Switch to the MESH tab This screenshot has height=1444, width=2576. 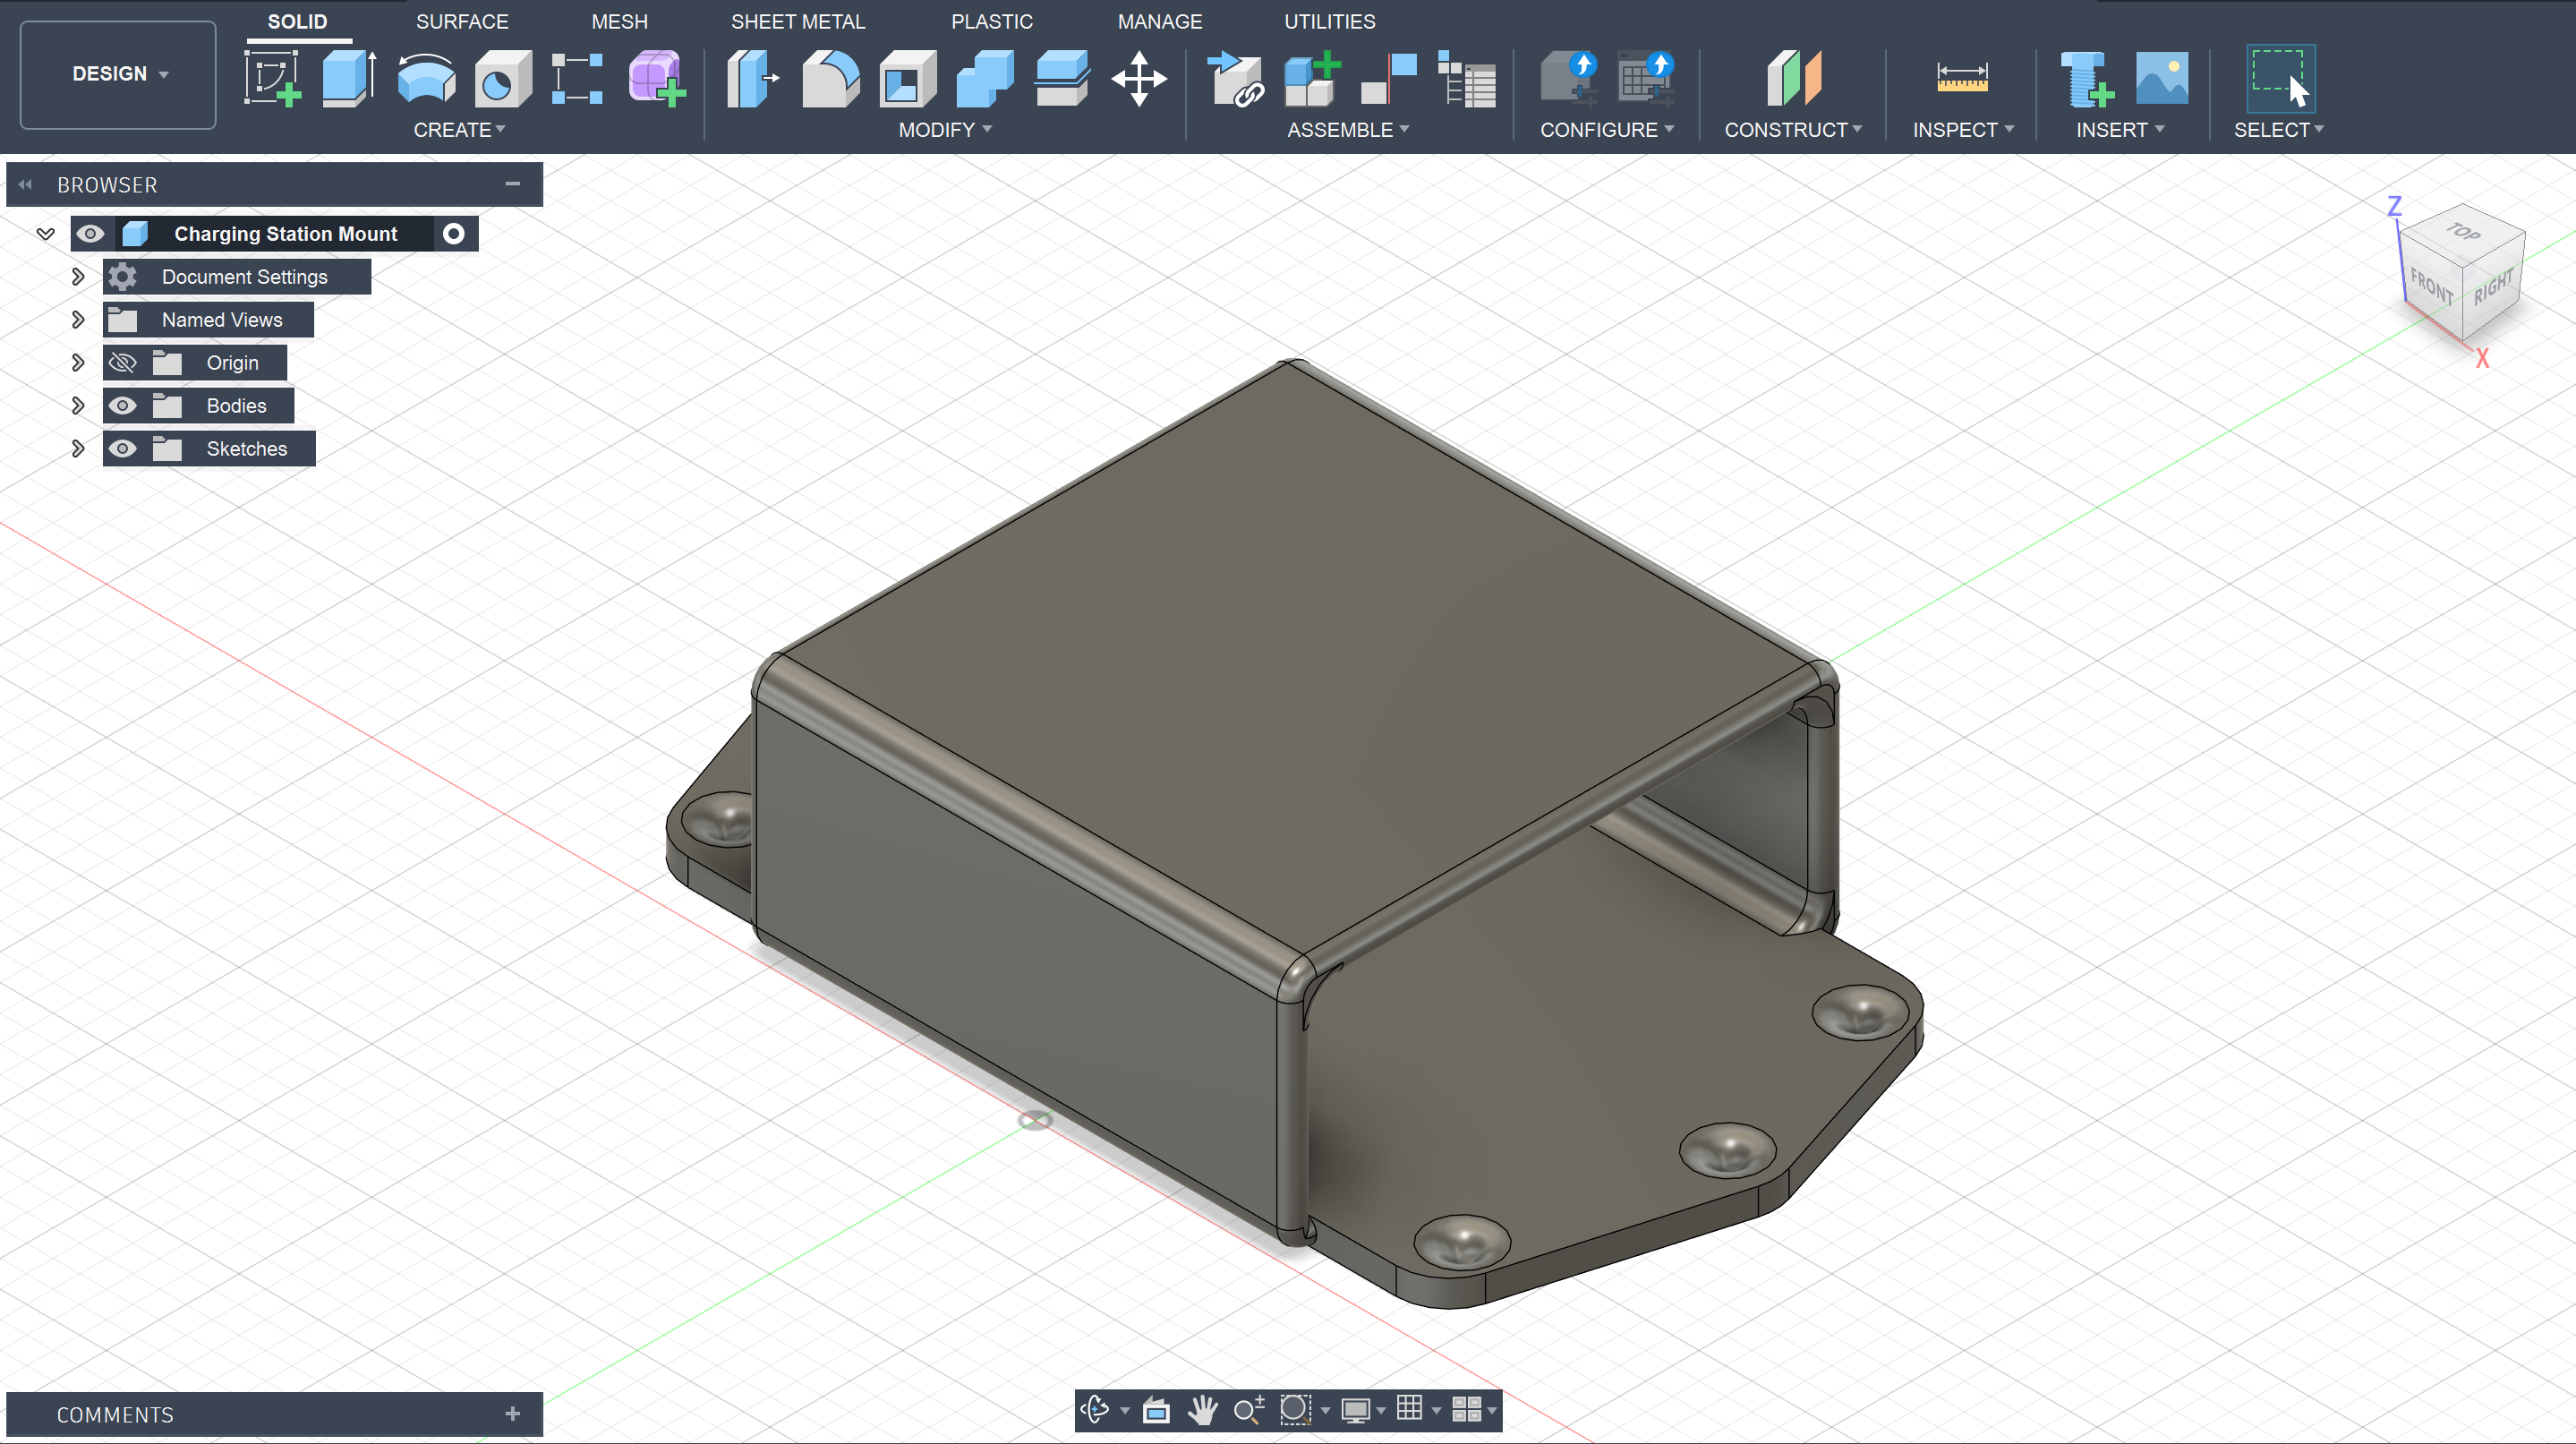point(620,22)
